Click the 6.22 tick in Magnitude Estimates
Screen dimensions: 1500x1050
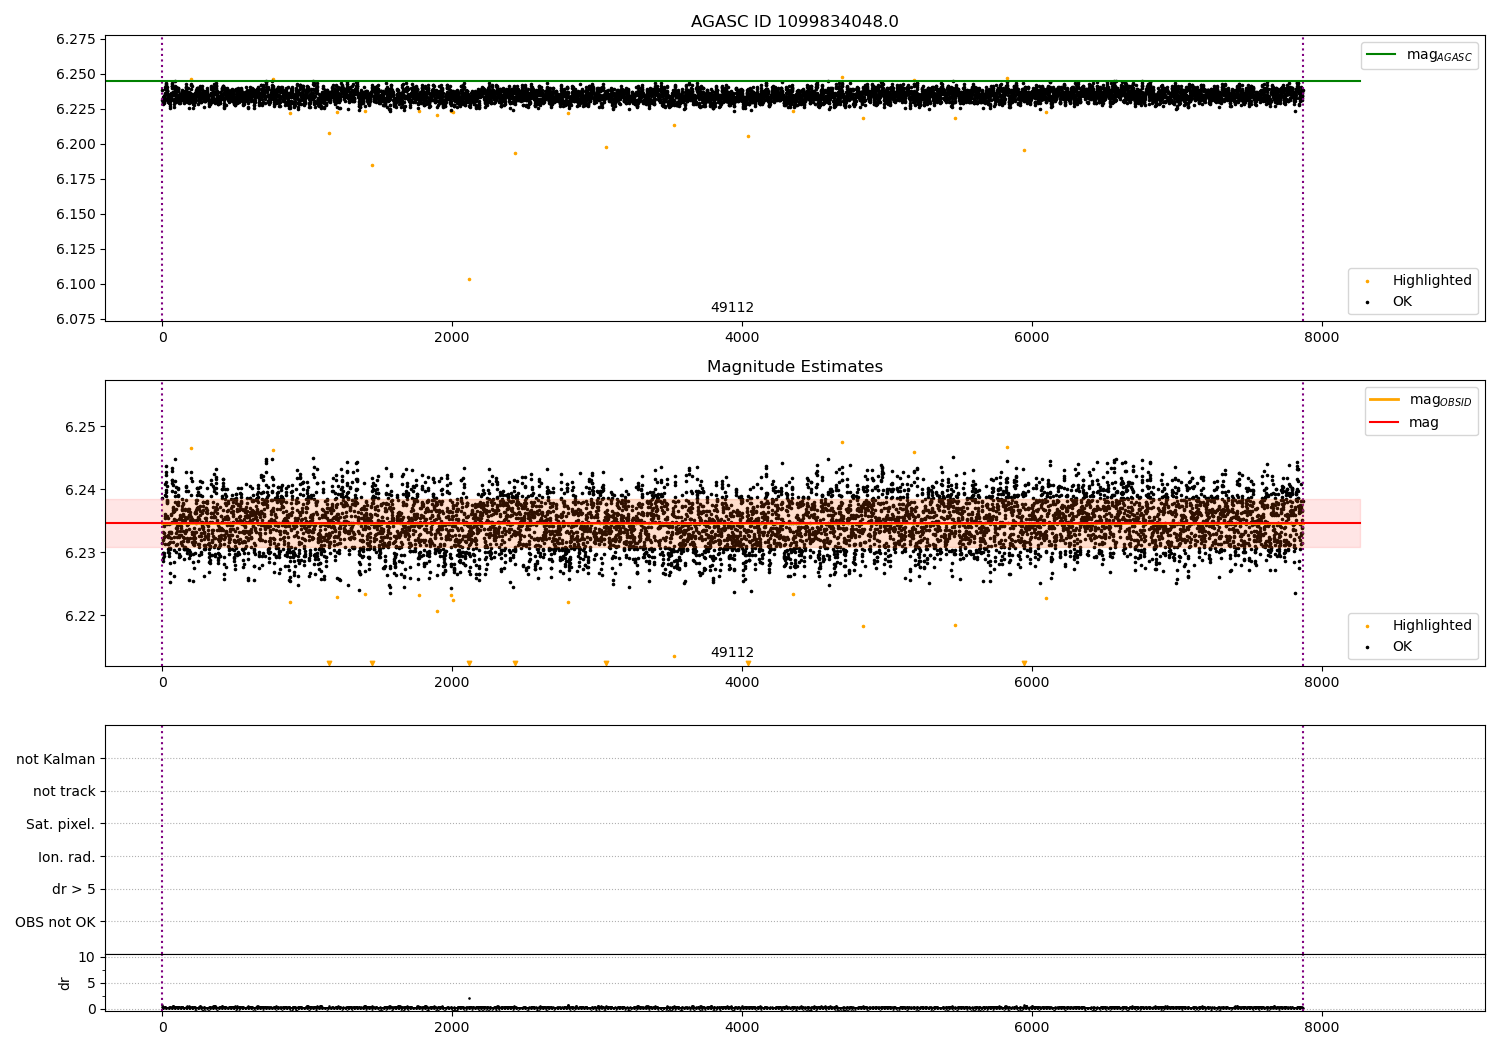[x=81, y=617]
